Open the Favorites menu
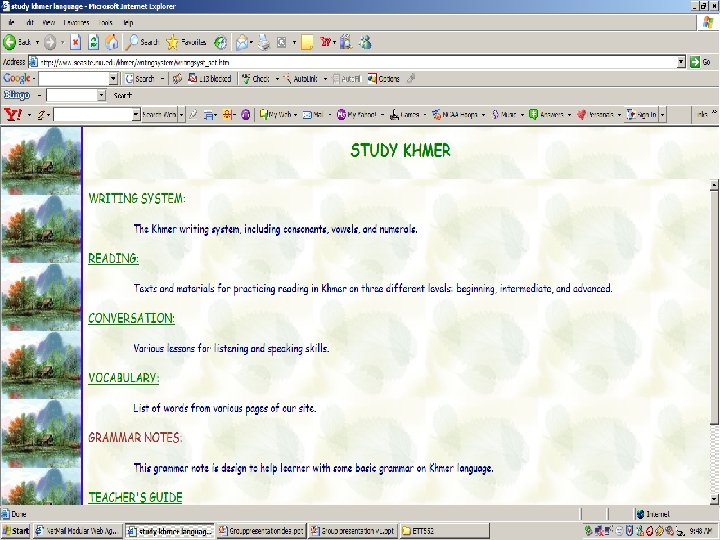The image size is (720, 540). (76, 22)
